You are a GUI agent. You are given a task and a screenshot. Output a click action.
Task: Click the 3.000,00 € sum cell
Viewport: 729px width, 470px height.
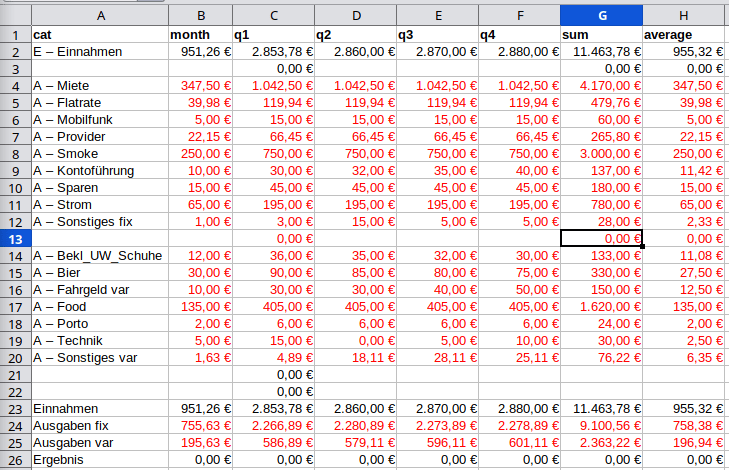(x=601, y=154)
